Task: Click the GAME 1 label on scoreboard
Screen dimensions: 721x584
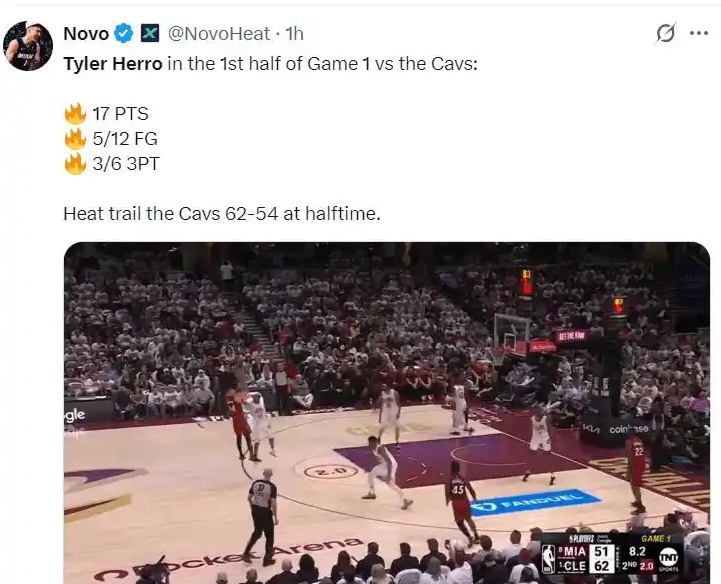Action: [656, 538]
